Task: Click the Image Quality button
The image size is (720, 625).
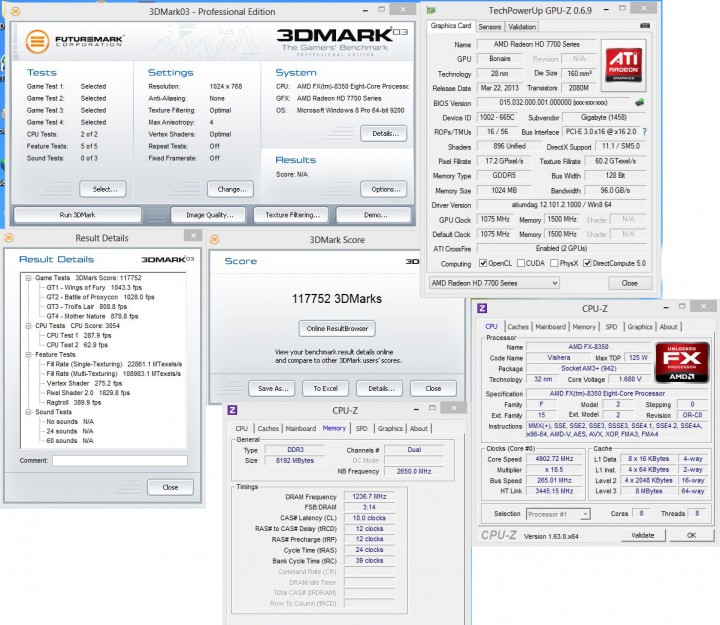Action: click(x=209, y=214)
